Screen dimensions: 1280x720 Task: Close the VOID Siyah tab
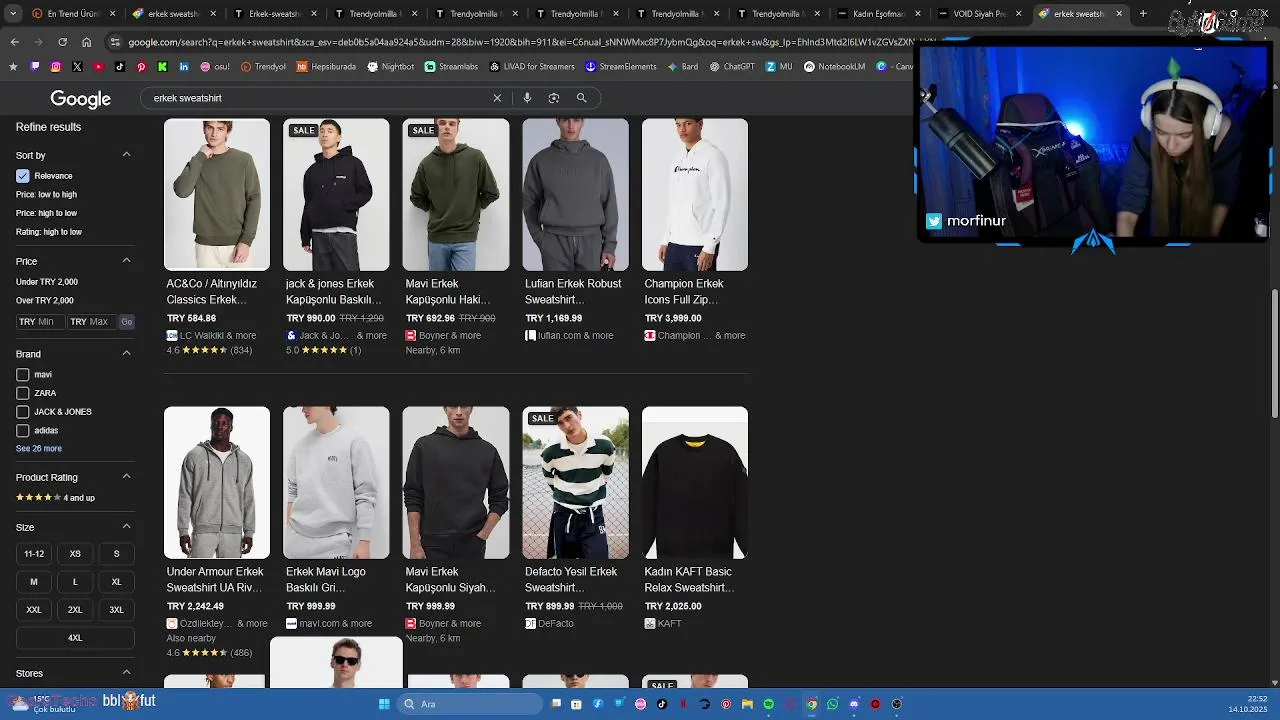tap(1018, 14)
